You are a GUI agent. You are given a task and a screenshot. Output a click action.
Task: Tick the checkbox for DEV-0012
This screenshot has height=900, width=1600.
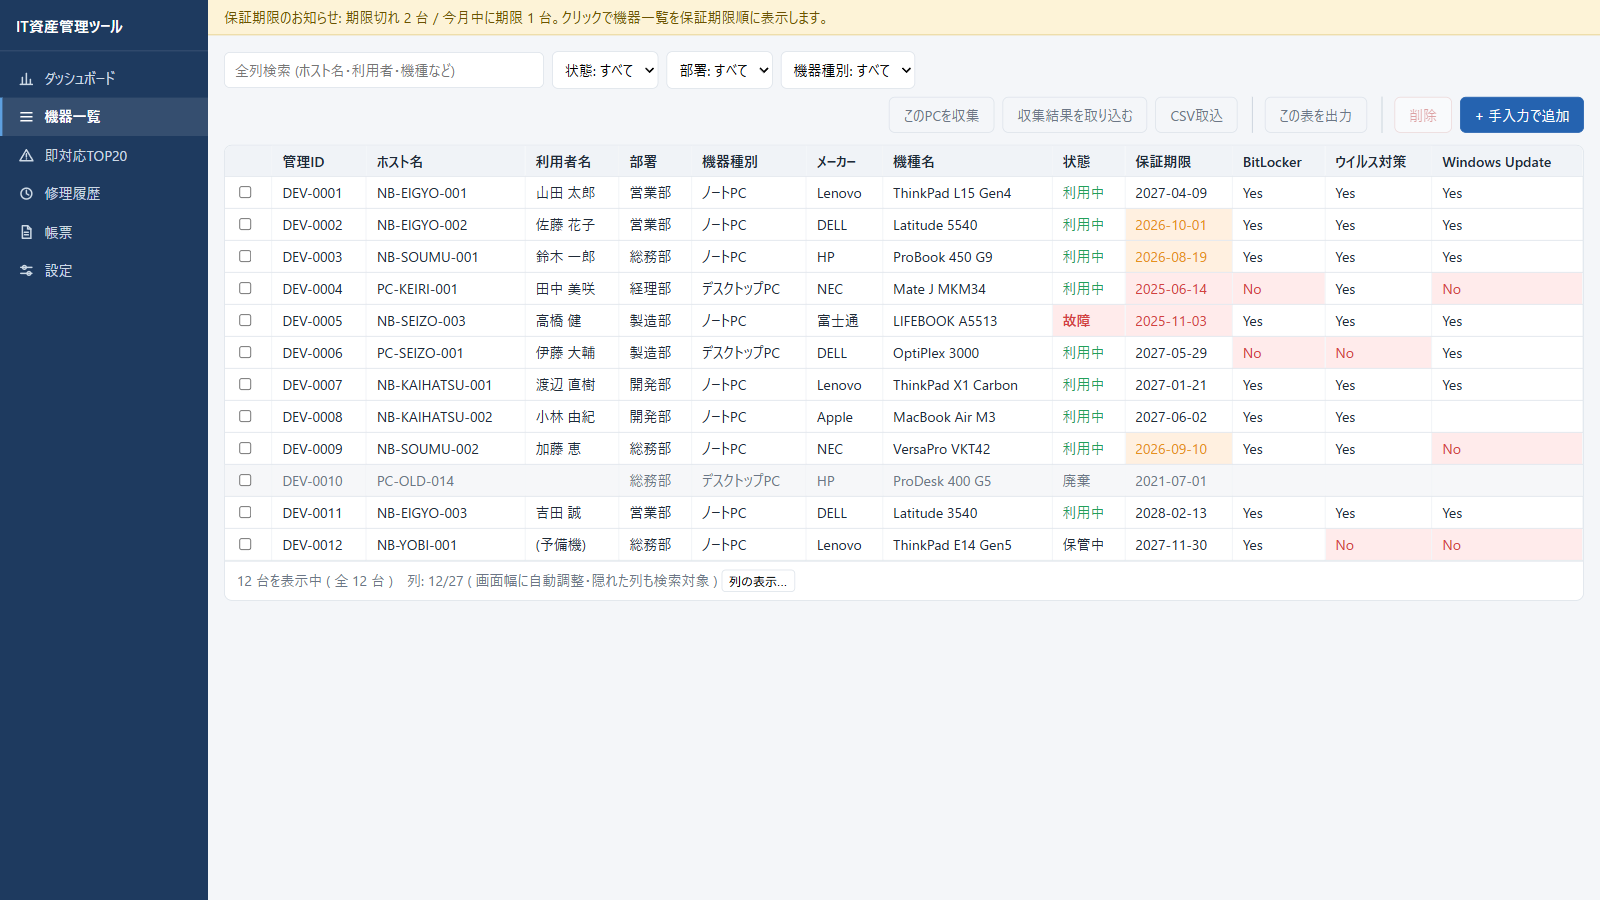245,544
